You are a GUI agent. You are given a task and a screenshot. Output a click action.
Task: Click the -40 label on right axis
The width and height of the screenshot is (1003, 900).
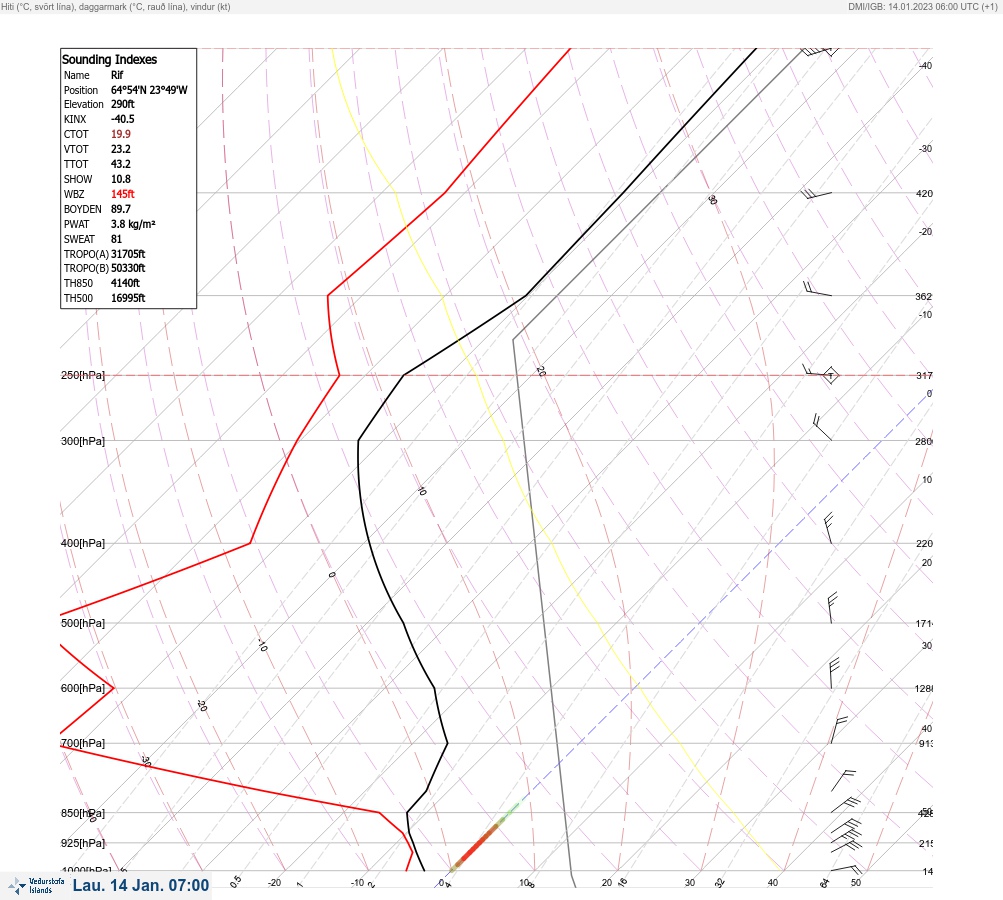(x=925, y=65)
